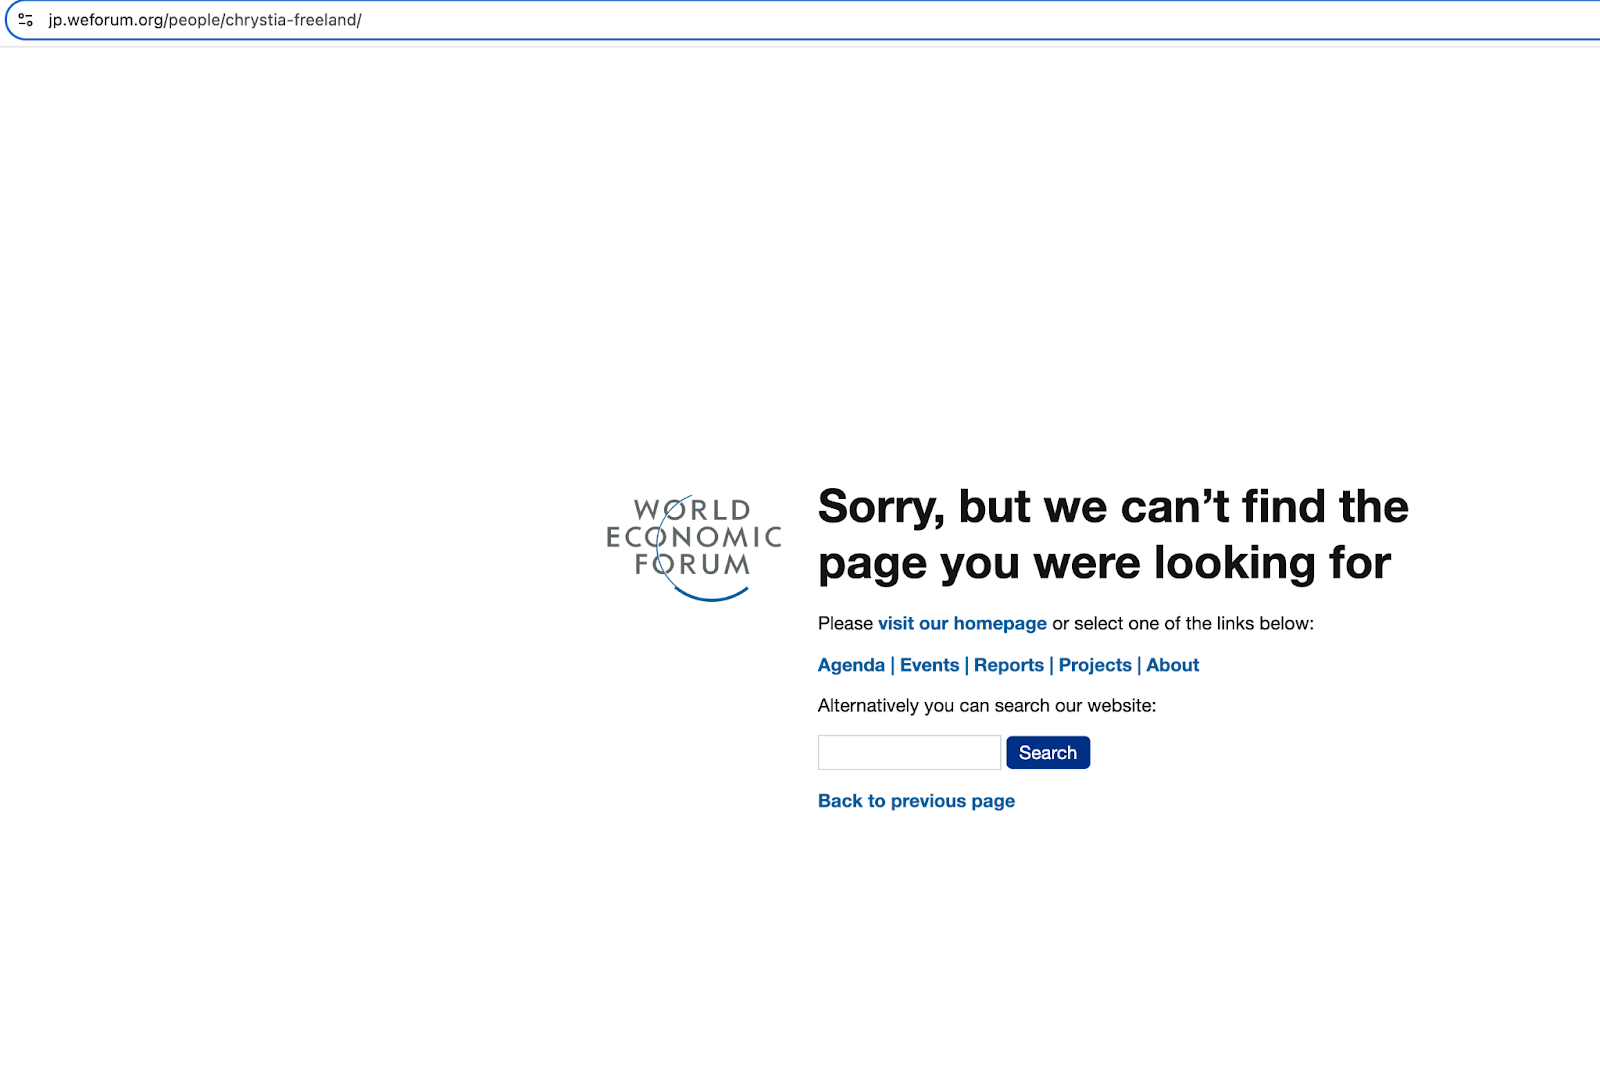The width and height of the screenshot is (1600, 1080).
Task: Focus the website search text field
Action: pos(909,752)
